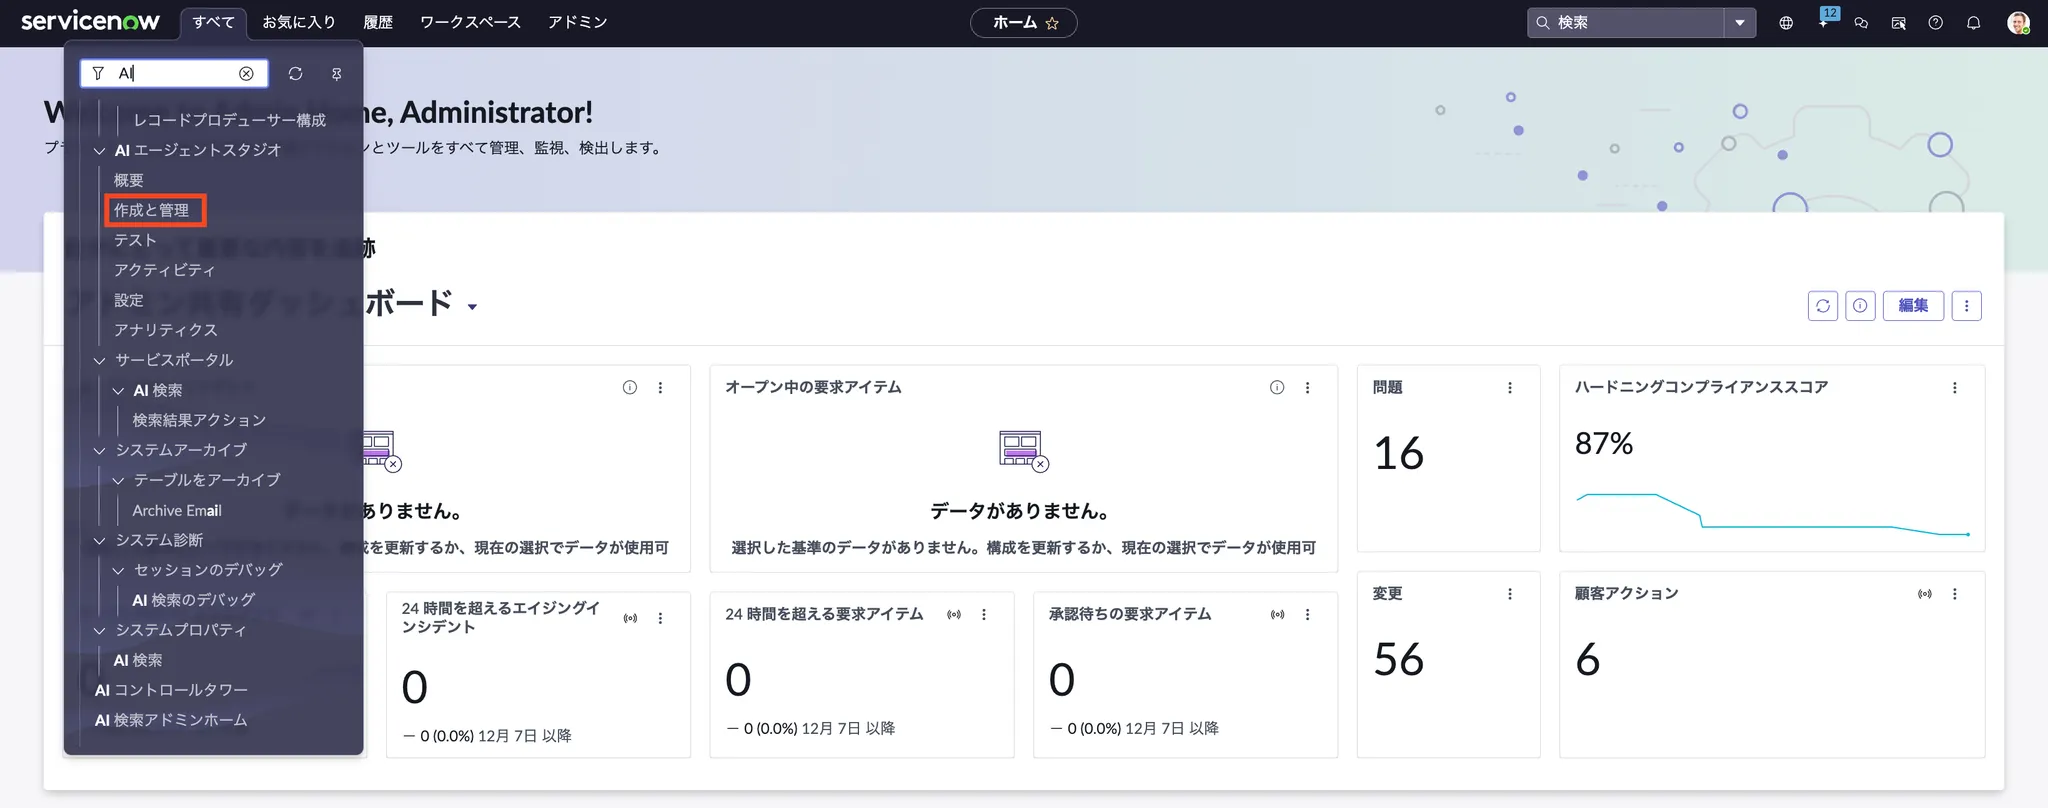This screenshot has width=2048, height=808.
Task: Refresh the navigator menu list
Action: coord(295,73)
